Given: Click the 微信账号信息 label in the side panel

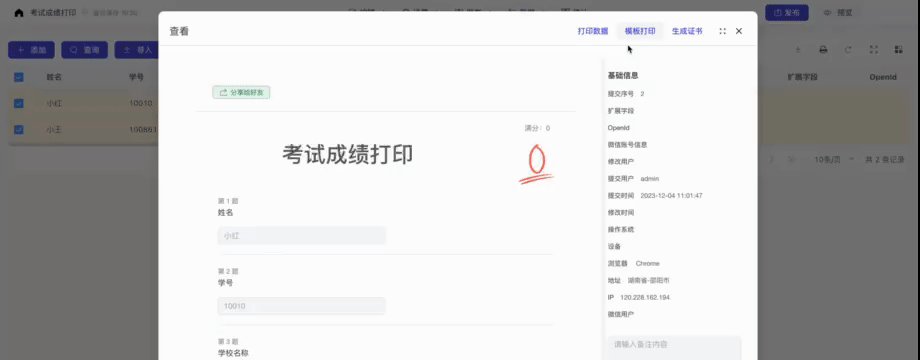Looking at the screenshot, I should [x=627, y=144].
